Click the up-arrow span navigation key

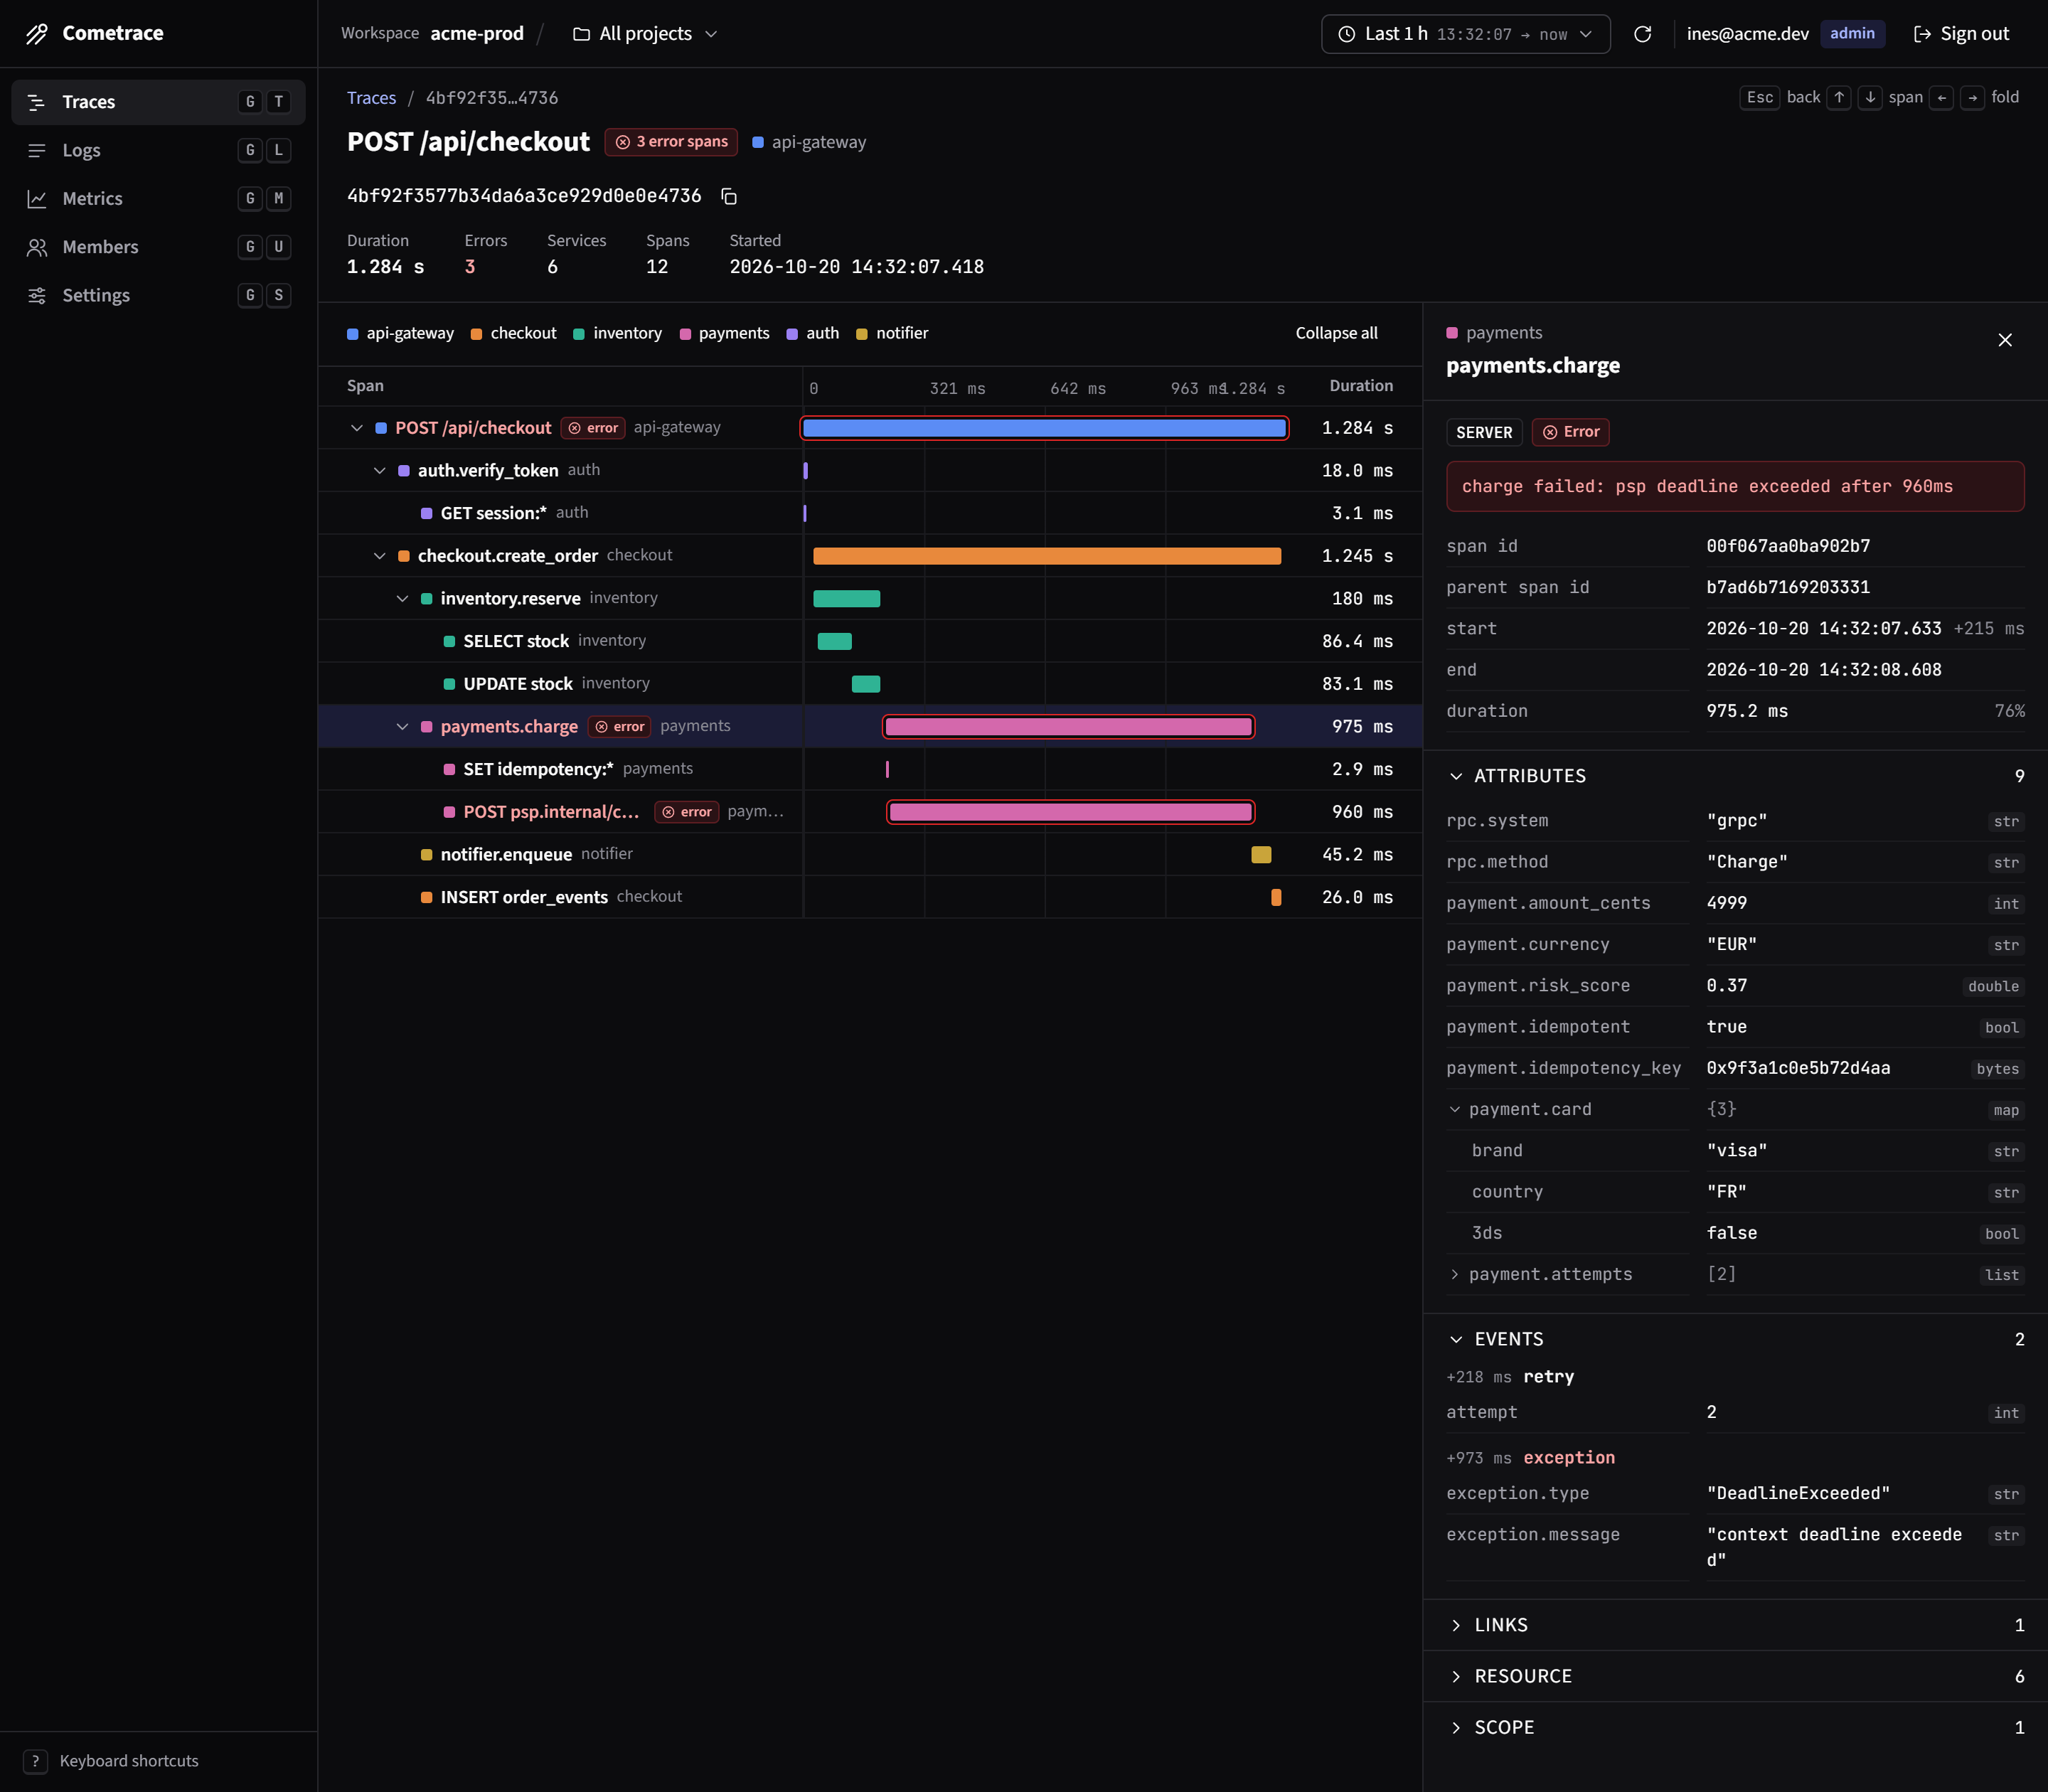tap(1839, 97)
